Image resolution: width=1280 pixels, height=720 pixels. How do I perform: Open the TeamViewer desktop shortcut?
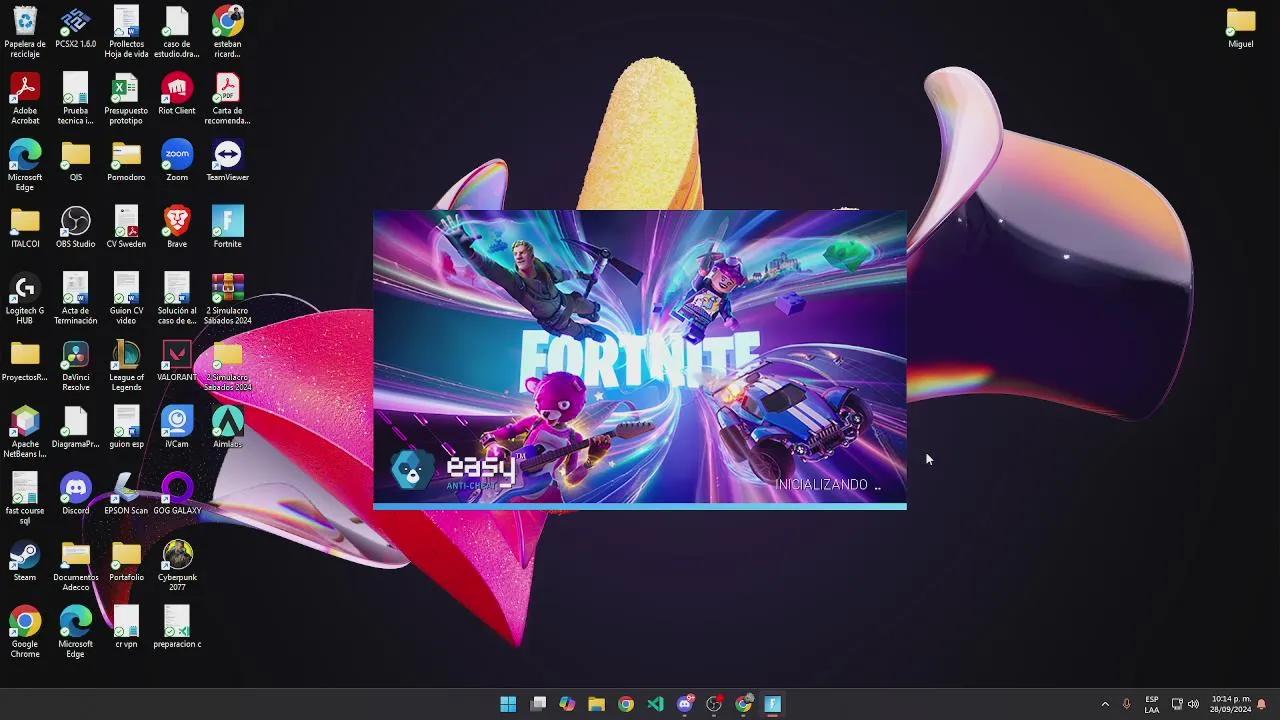click(227, 161)
